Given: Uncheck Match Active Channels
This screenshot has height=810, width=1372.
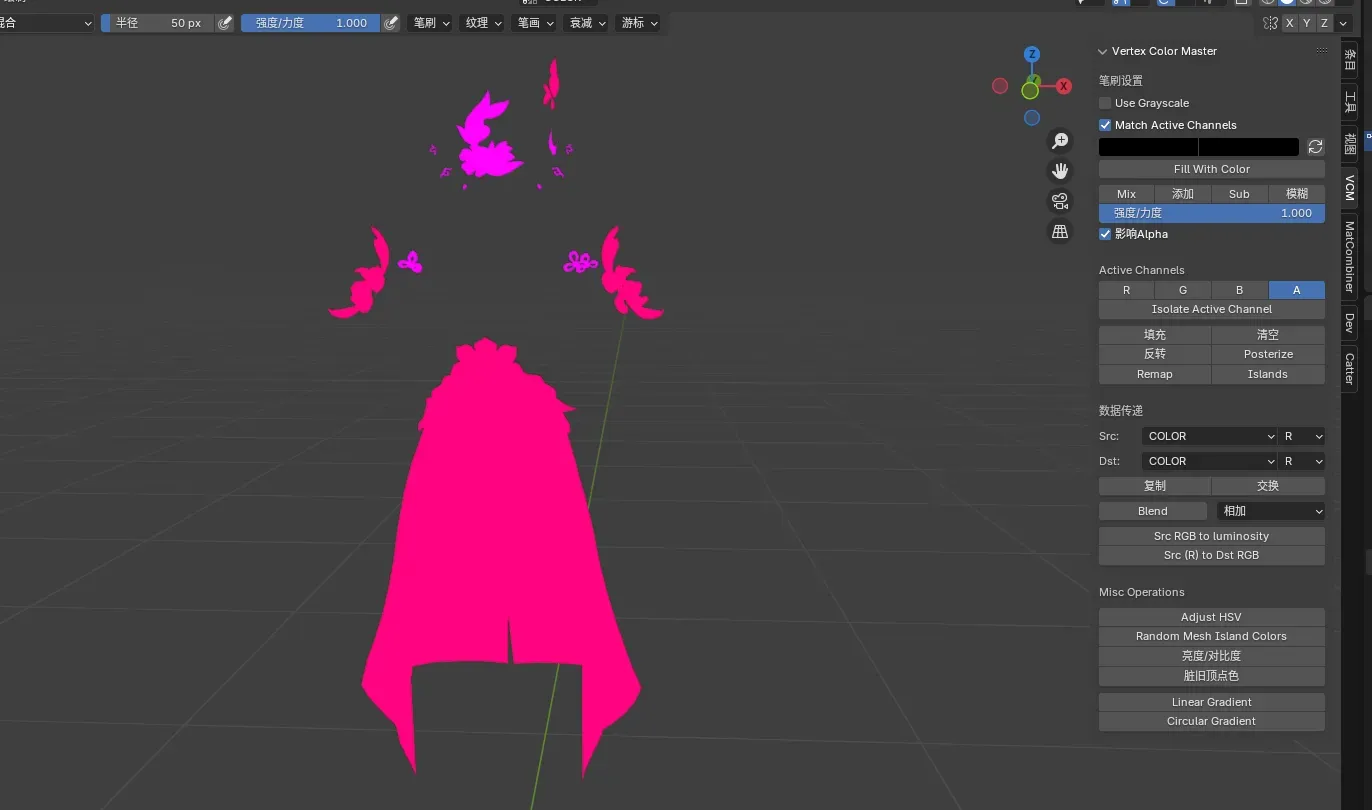Looking at the screenshot, I should tap(1105, 125).
